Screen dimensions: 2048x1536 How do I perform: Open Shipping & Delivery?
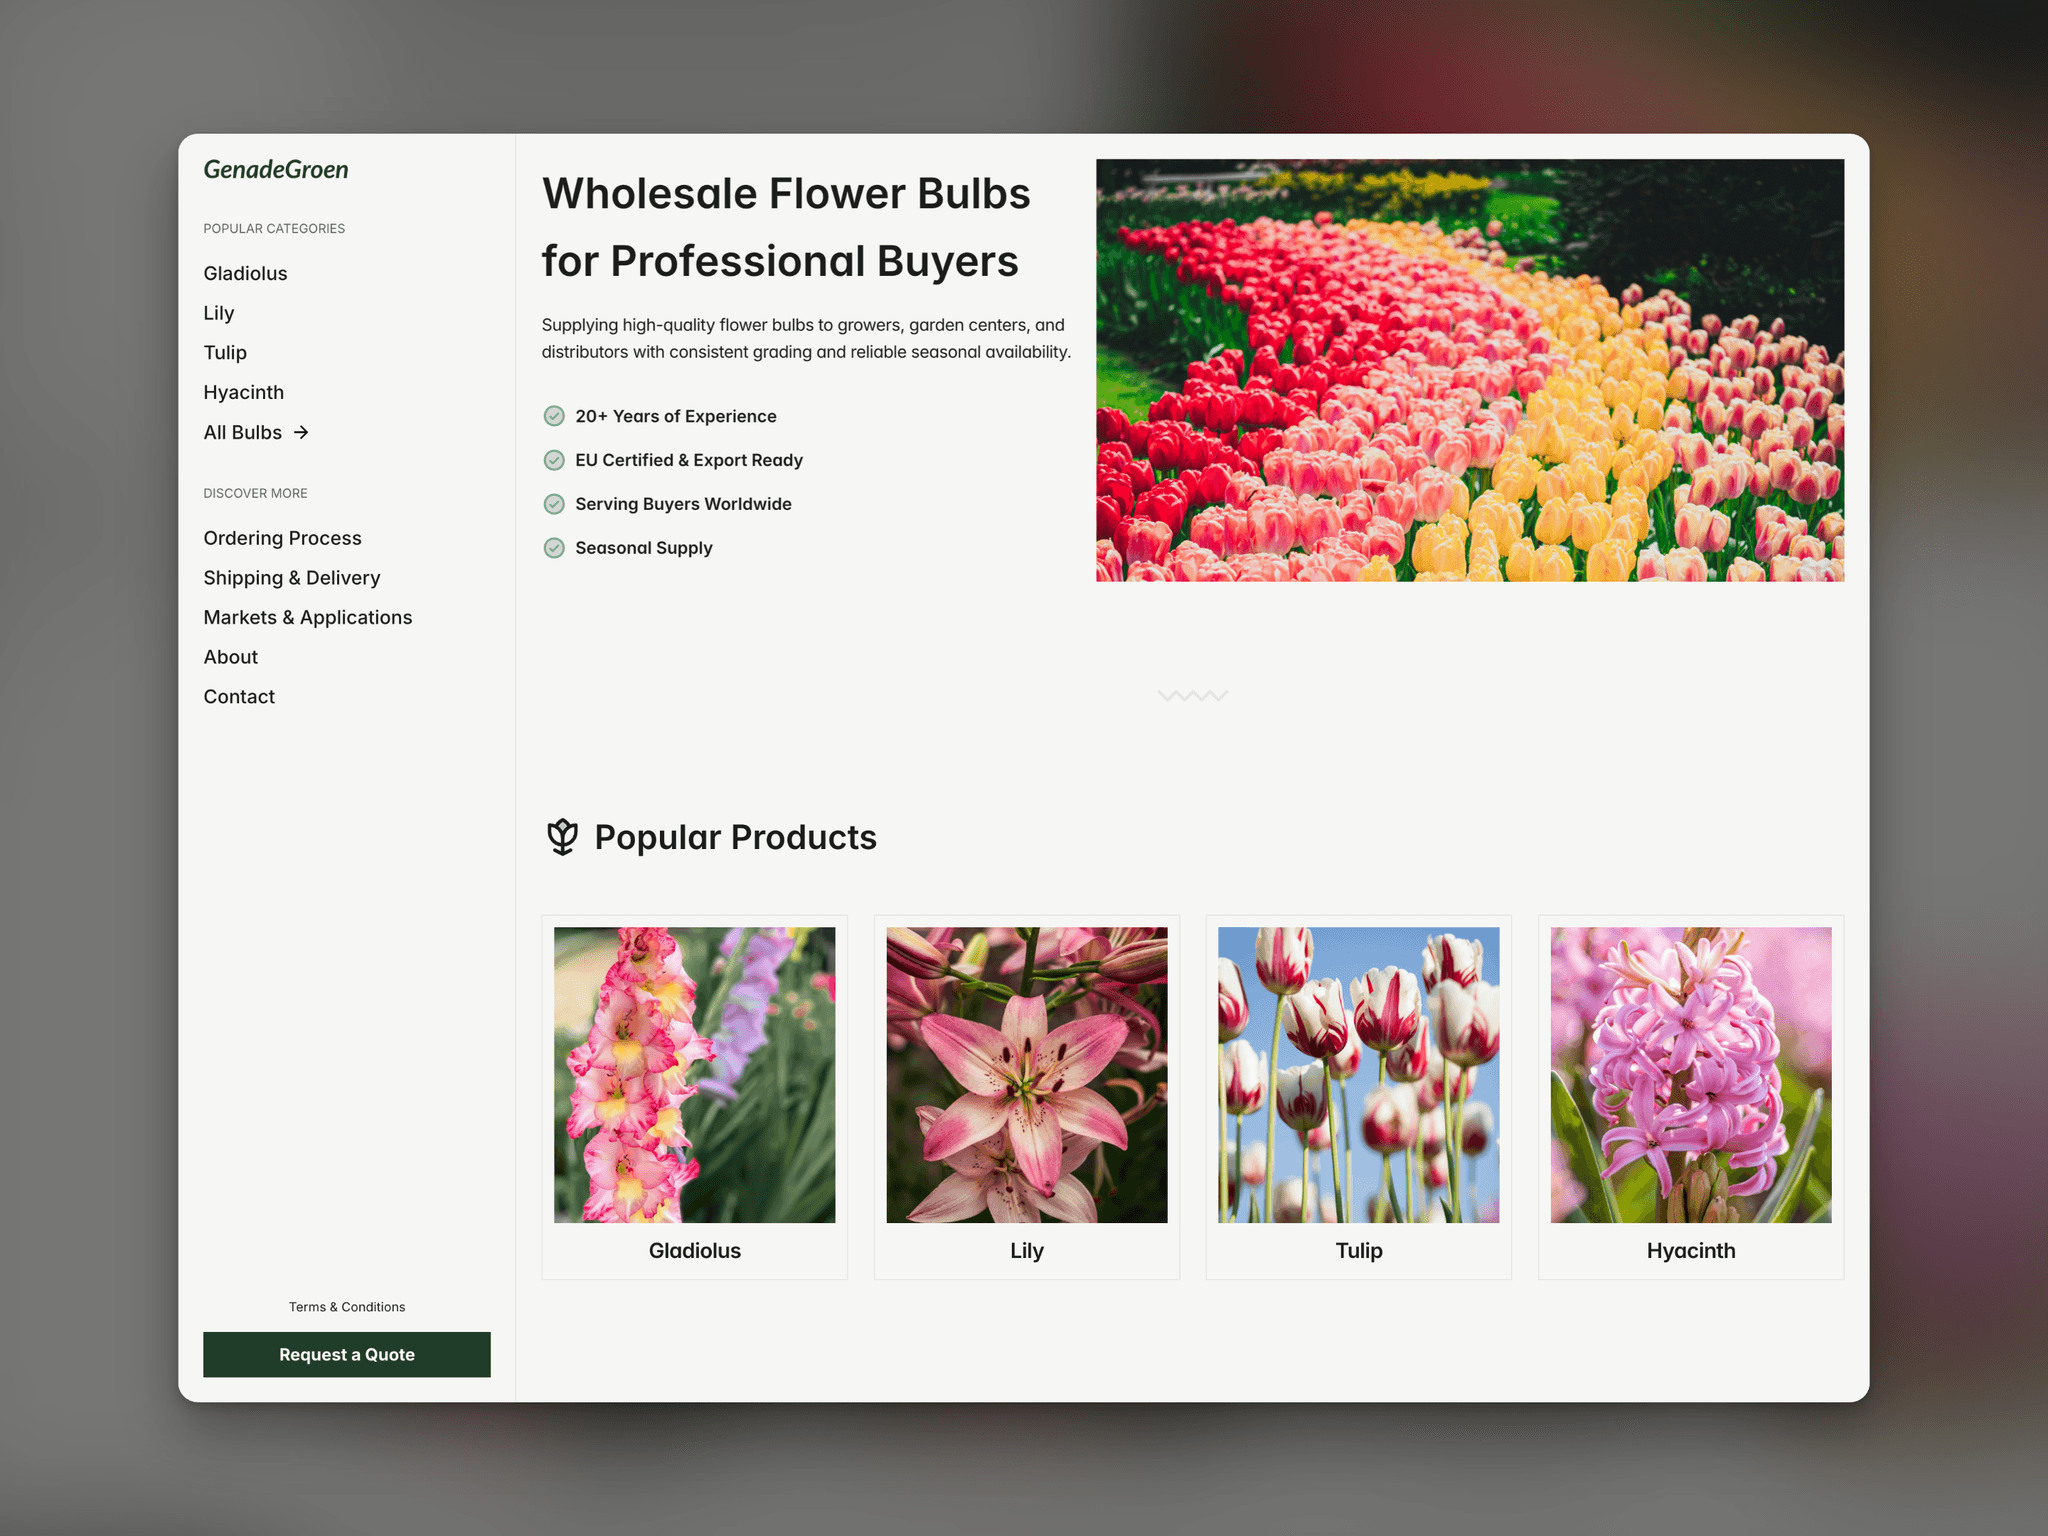click(292, 578)
